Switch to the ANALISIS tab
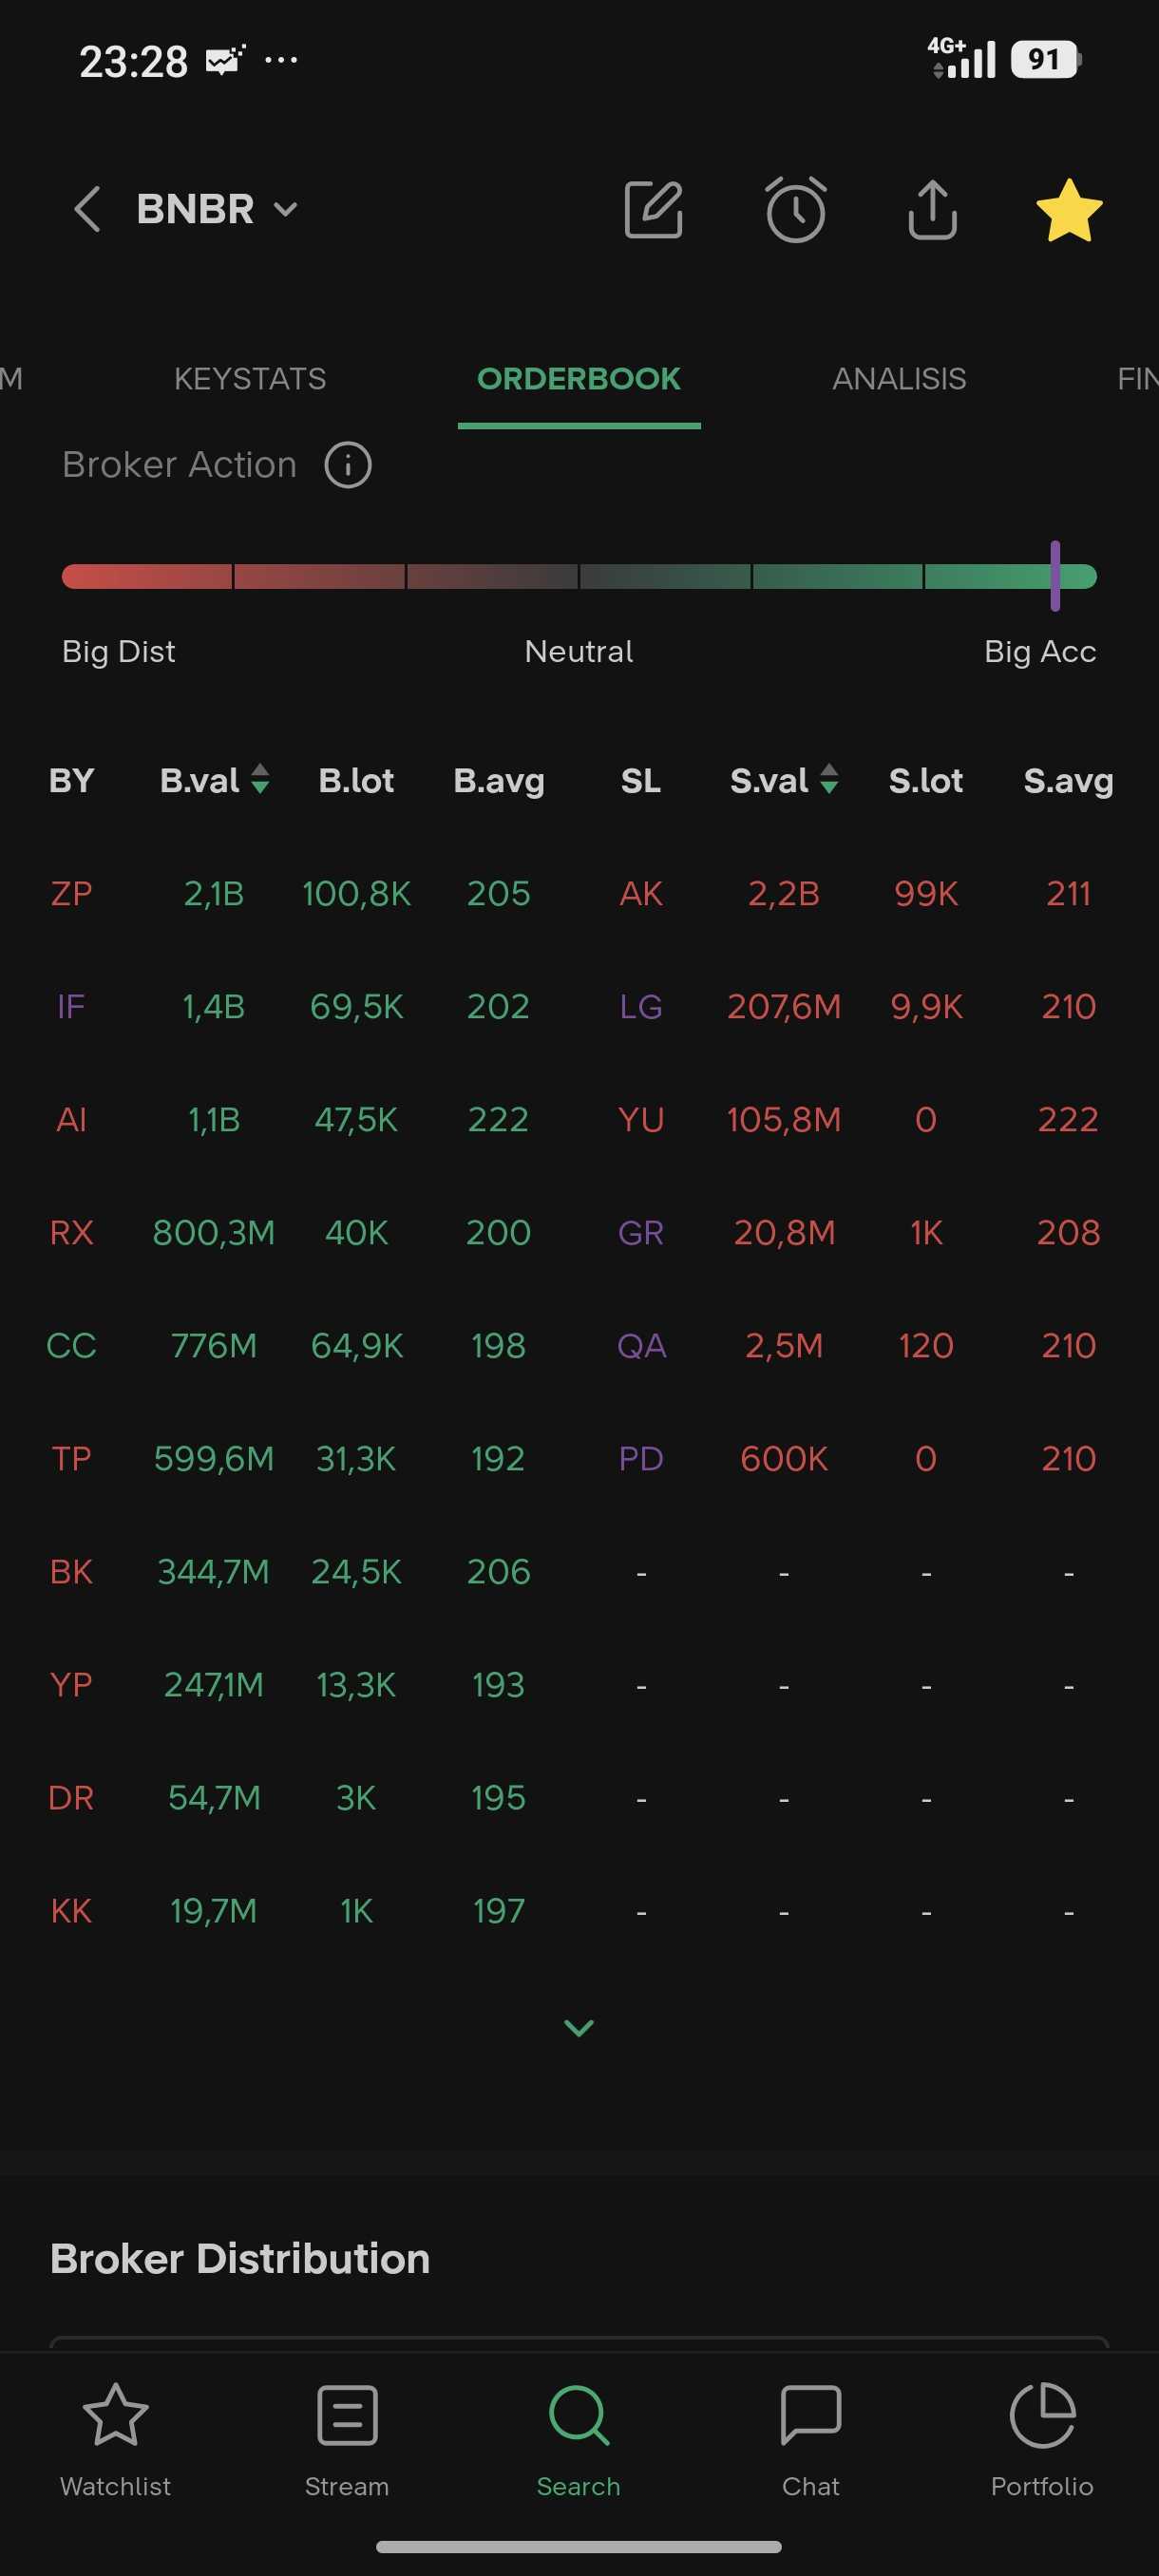 pos(899,379)
